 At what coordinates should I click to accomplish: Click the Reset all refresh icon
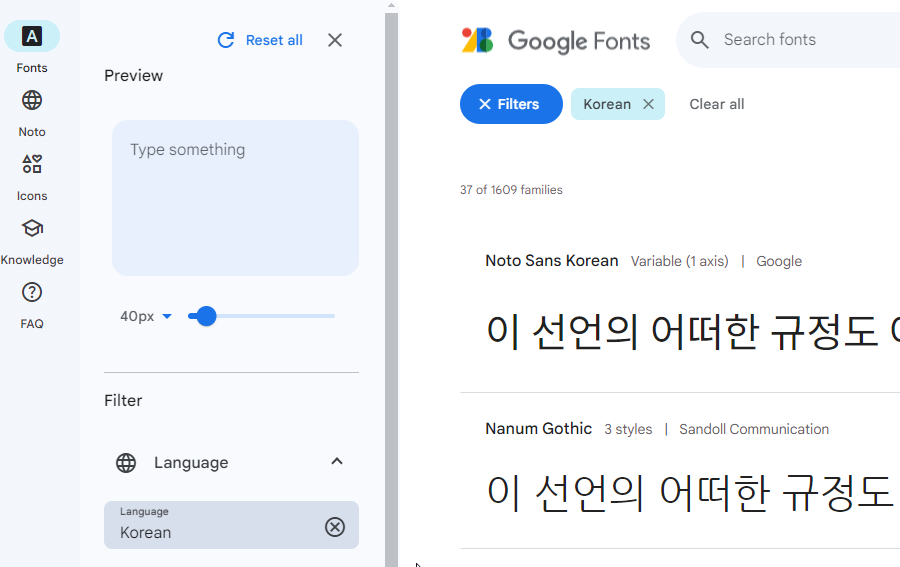point(226,40)
